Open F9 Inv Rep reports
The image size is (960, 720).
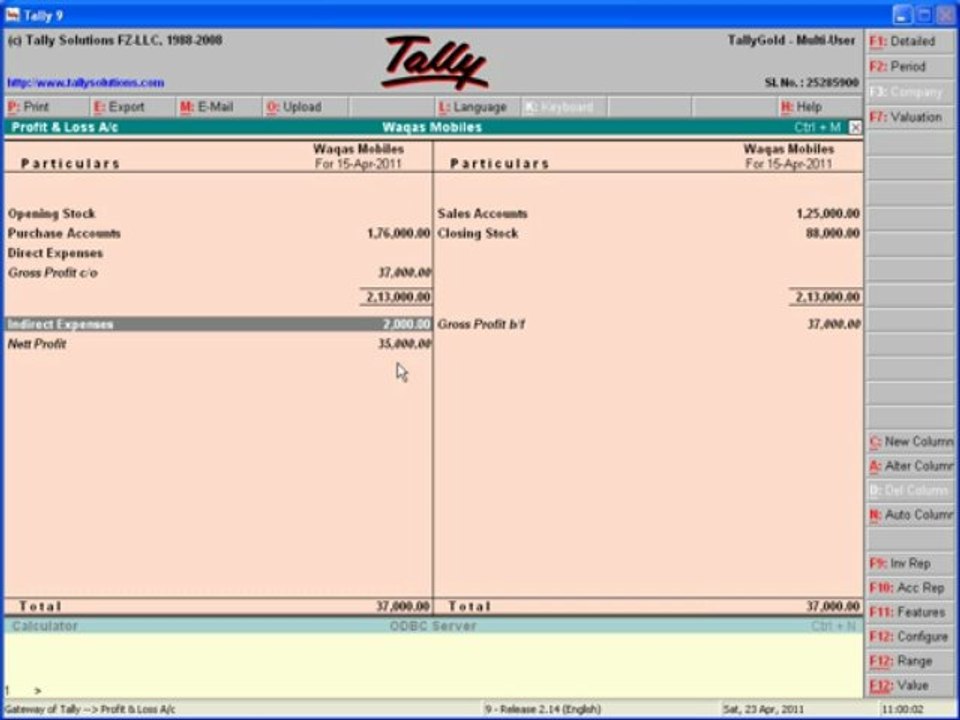[x=910, y=563]
